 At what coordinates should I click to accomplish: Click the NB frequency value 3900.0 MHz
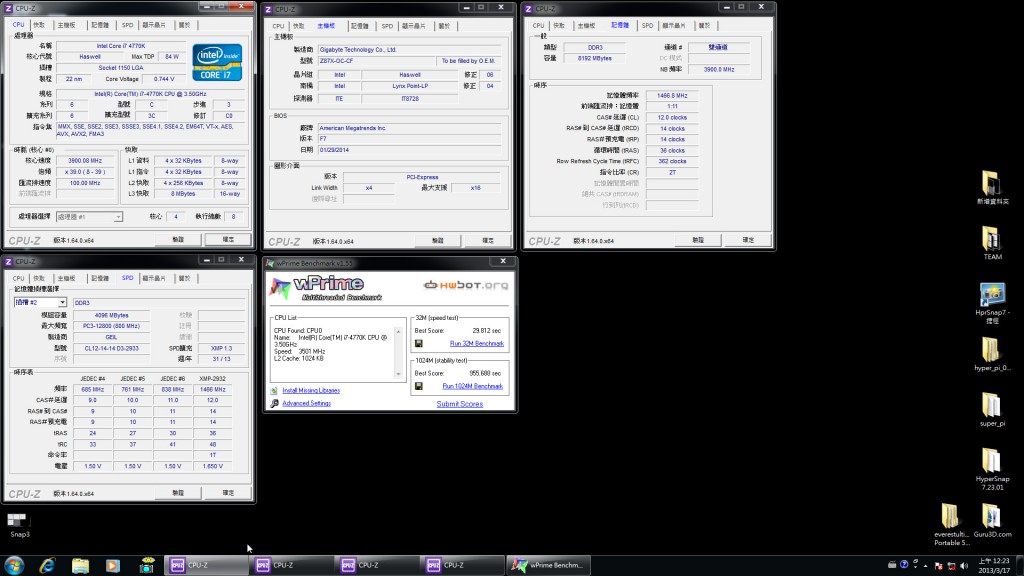click(x=718, y=69)
